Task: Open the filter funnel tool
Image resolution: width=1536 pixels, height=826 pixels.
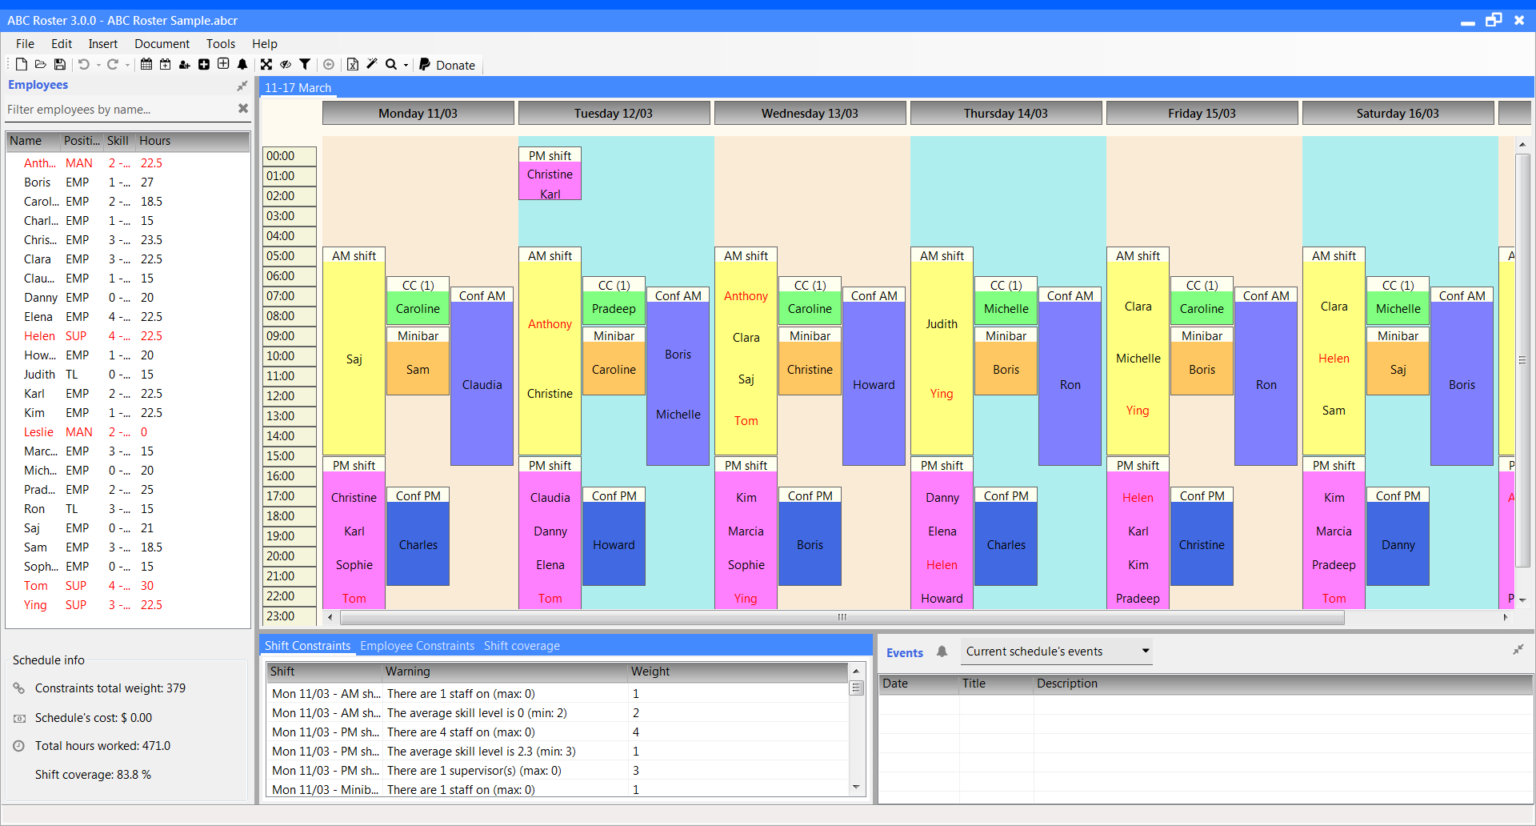Action: [x=306, y=63]
